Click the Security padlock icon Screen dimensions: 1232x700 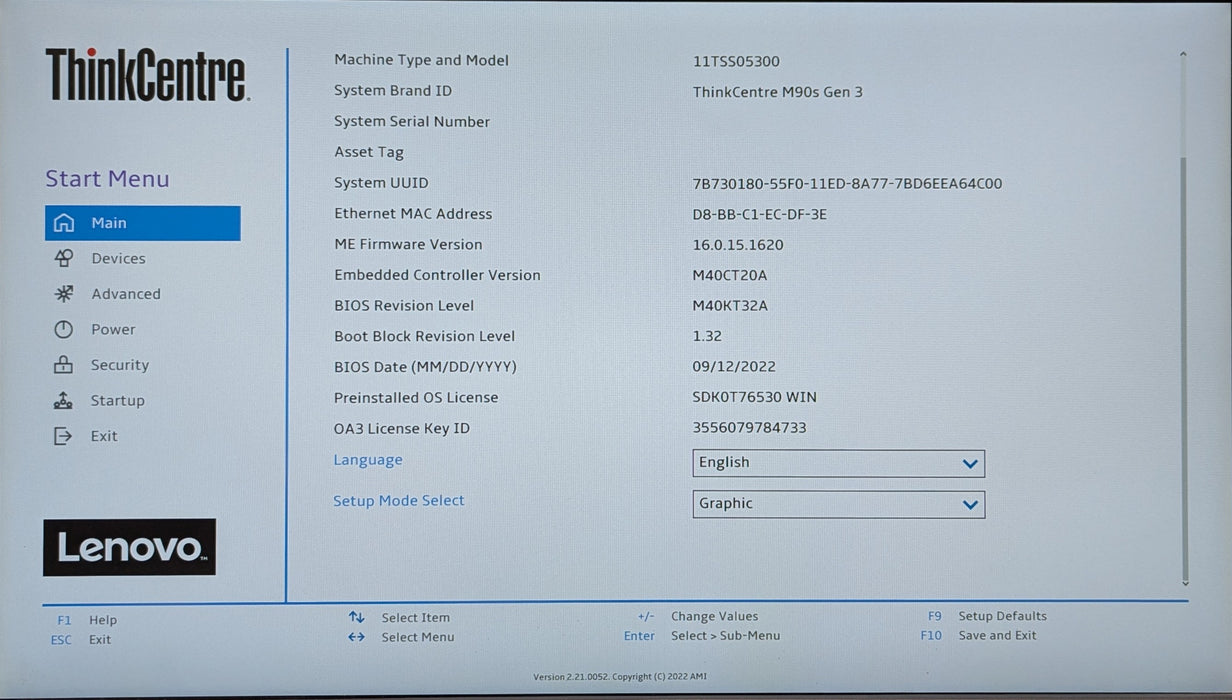click(64, 365)
